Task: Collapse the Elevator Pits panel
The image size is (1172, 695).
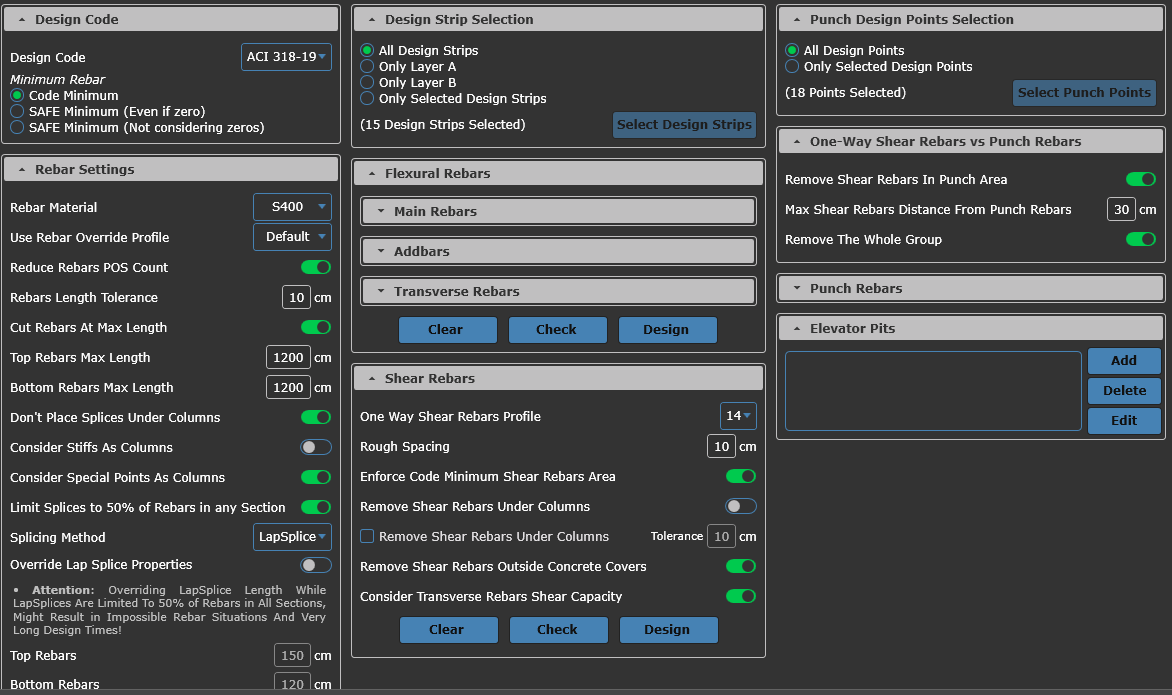Action: (970, 328)
